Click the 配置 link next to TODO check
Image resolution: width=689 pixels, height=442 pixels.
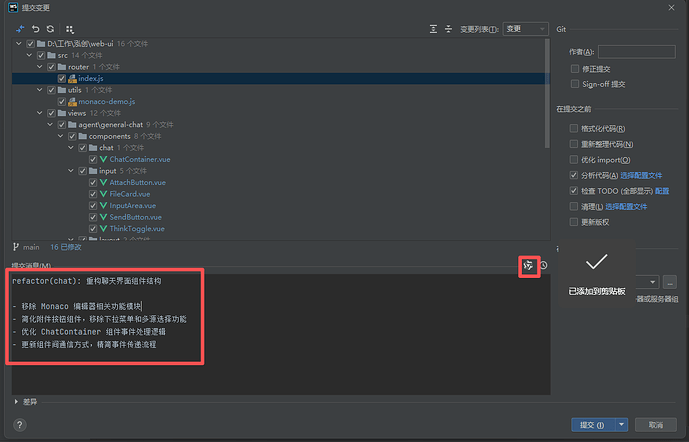[662, 191]
